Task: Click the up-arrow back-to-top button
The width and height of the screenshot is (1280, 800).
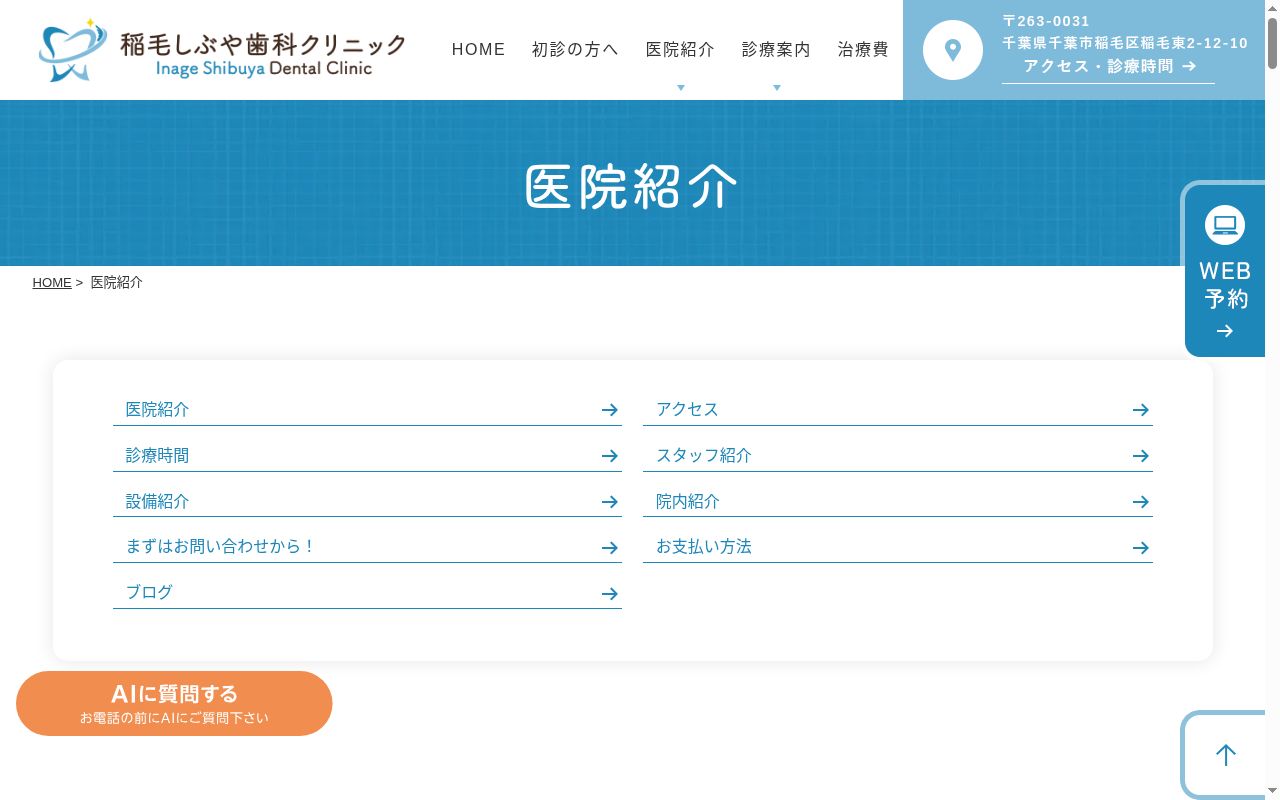Action: pos(1225,755)
